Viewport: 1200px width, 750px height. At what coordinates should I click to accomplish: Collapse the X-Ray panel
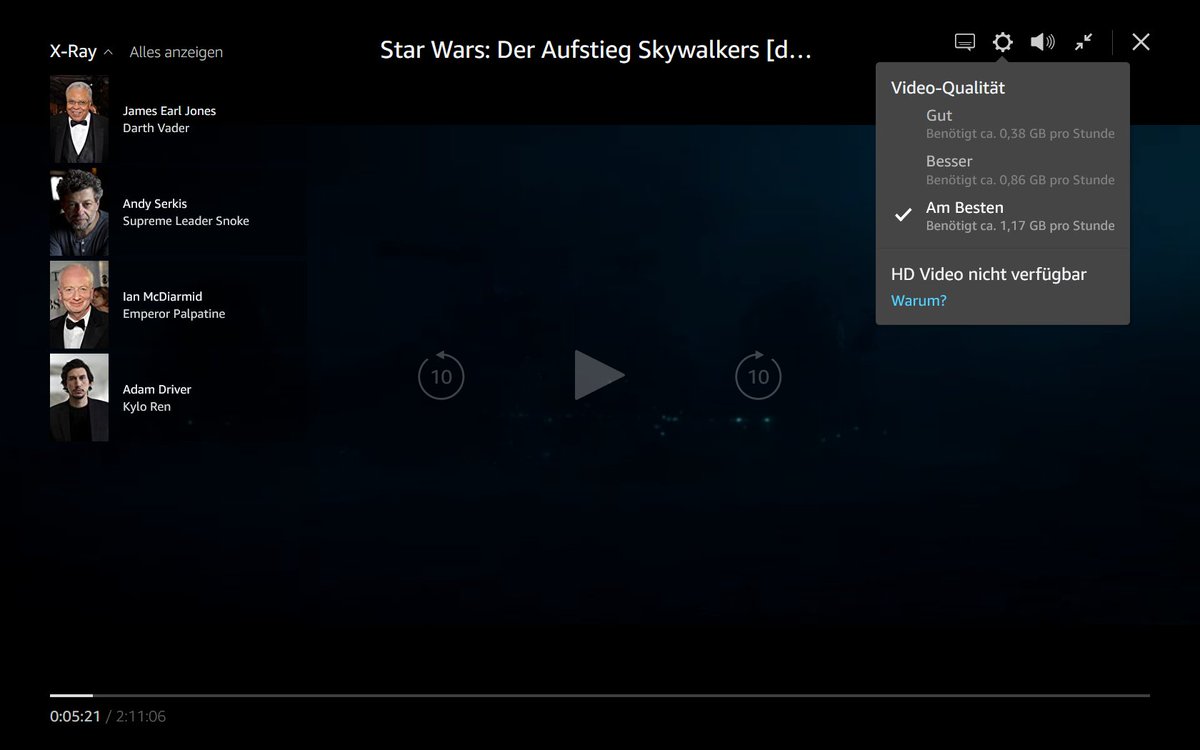(82, 51)
